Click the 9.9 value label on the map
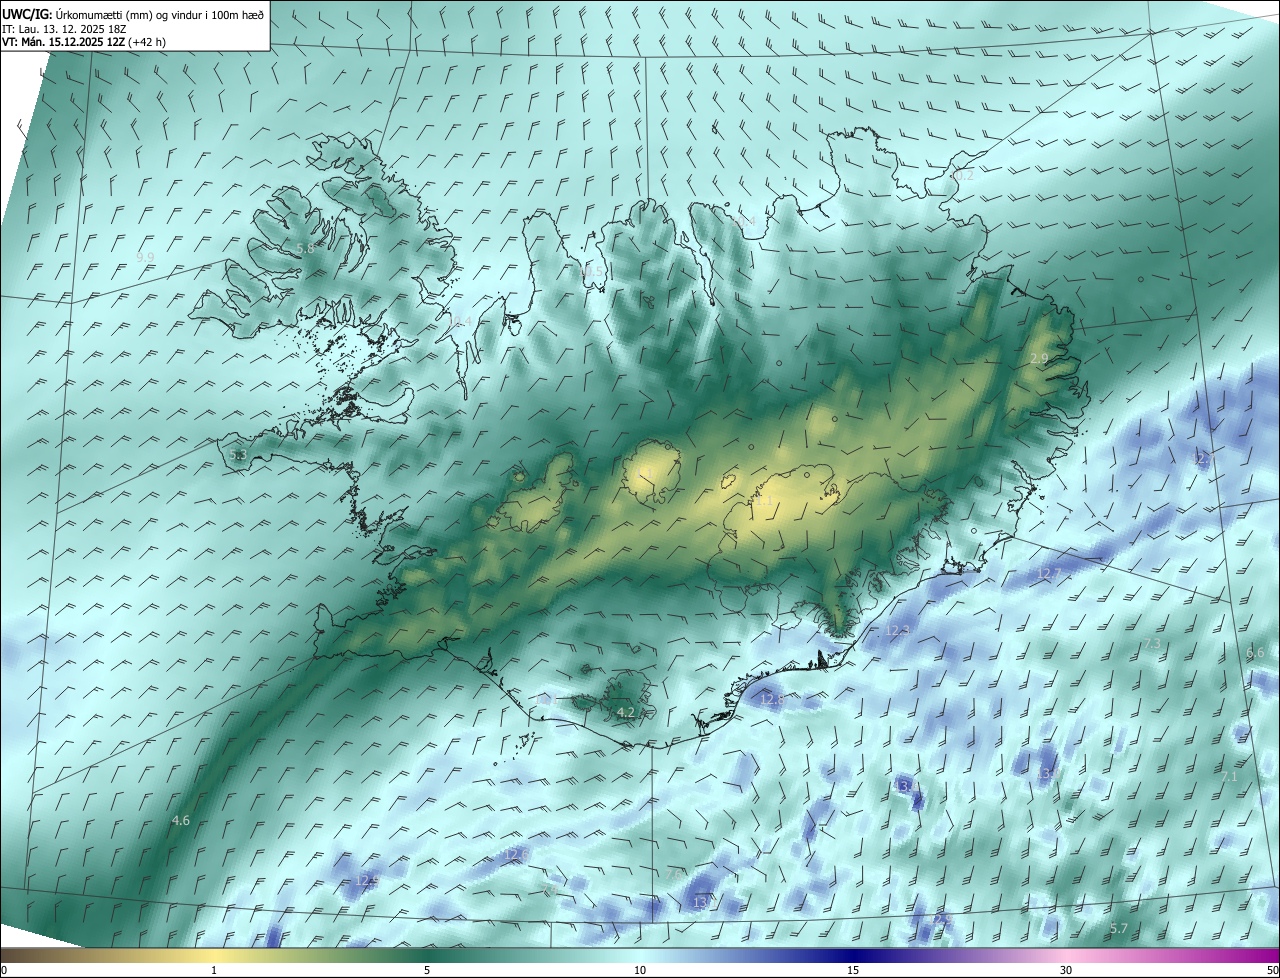The height and width of the screenshot is (978, 1280). (145, 257)
